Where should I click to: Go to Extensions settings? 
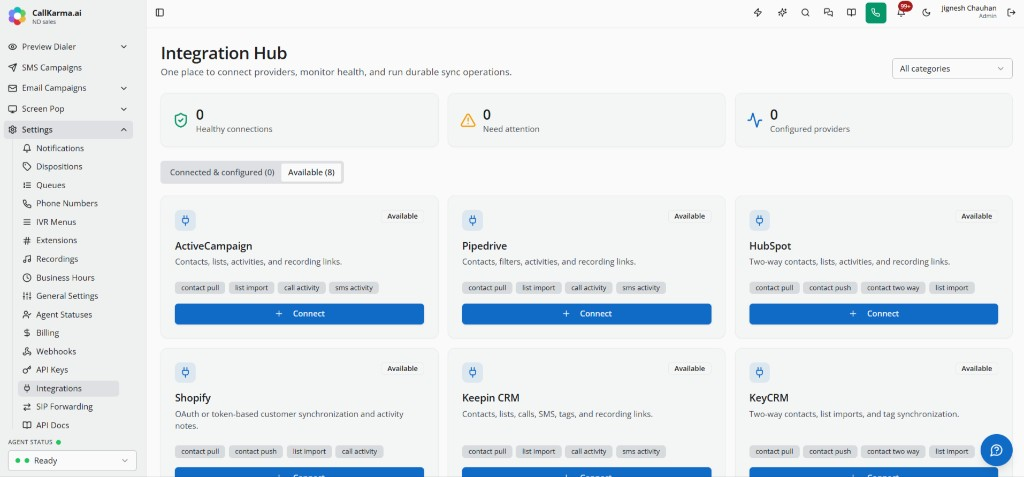[x=69, y=240]
